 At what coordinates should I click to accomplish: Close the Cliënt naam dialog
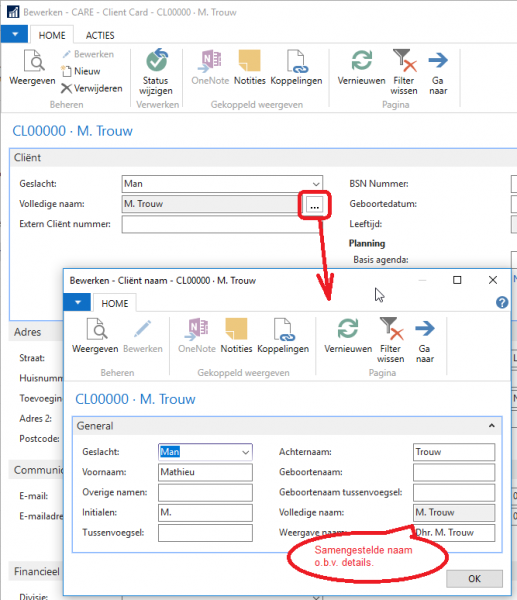coord(493,280)
